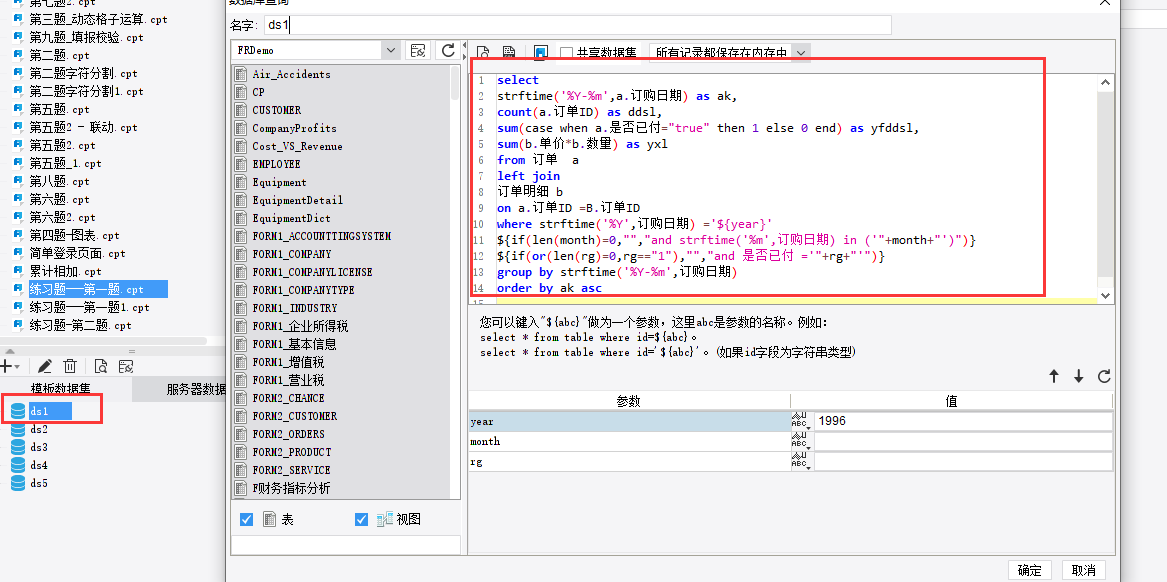Open the year parameter type dropdown
Screen dimensions: 1167x582
coord(800,422)
